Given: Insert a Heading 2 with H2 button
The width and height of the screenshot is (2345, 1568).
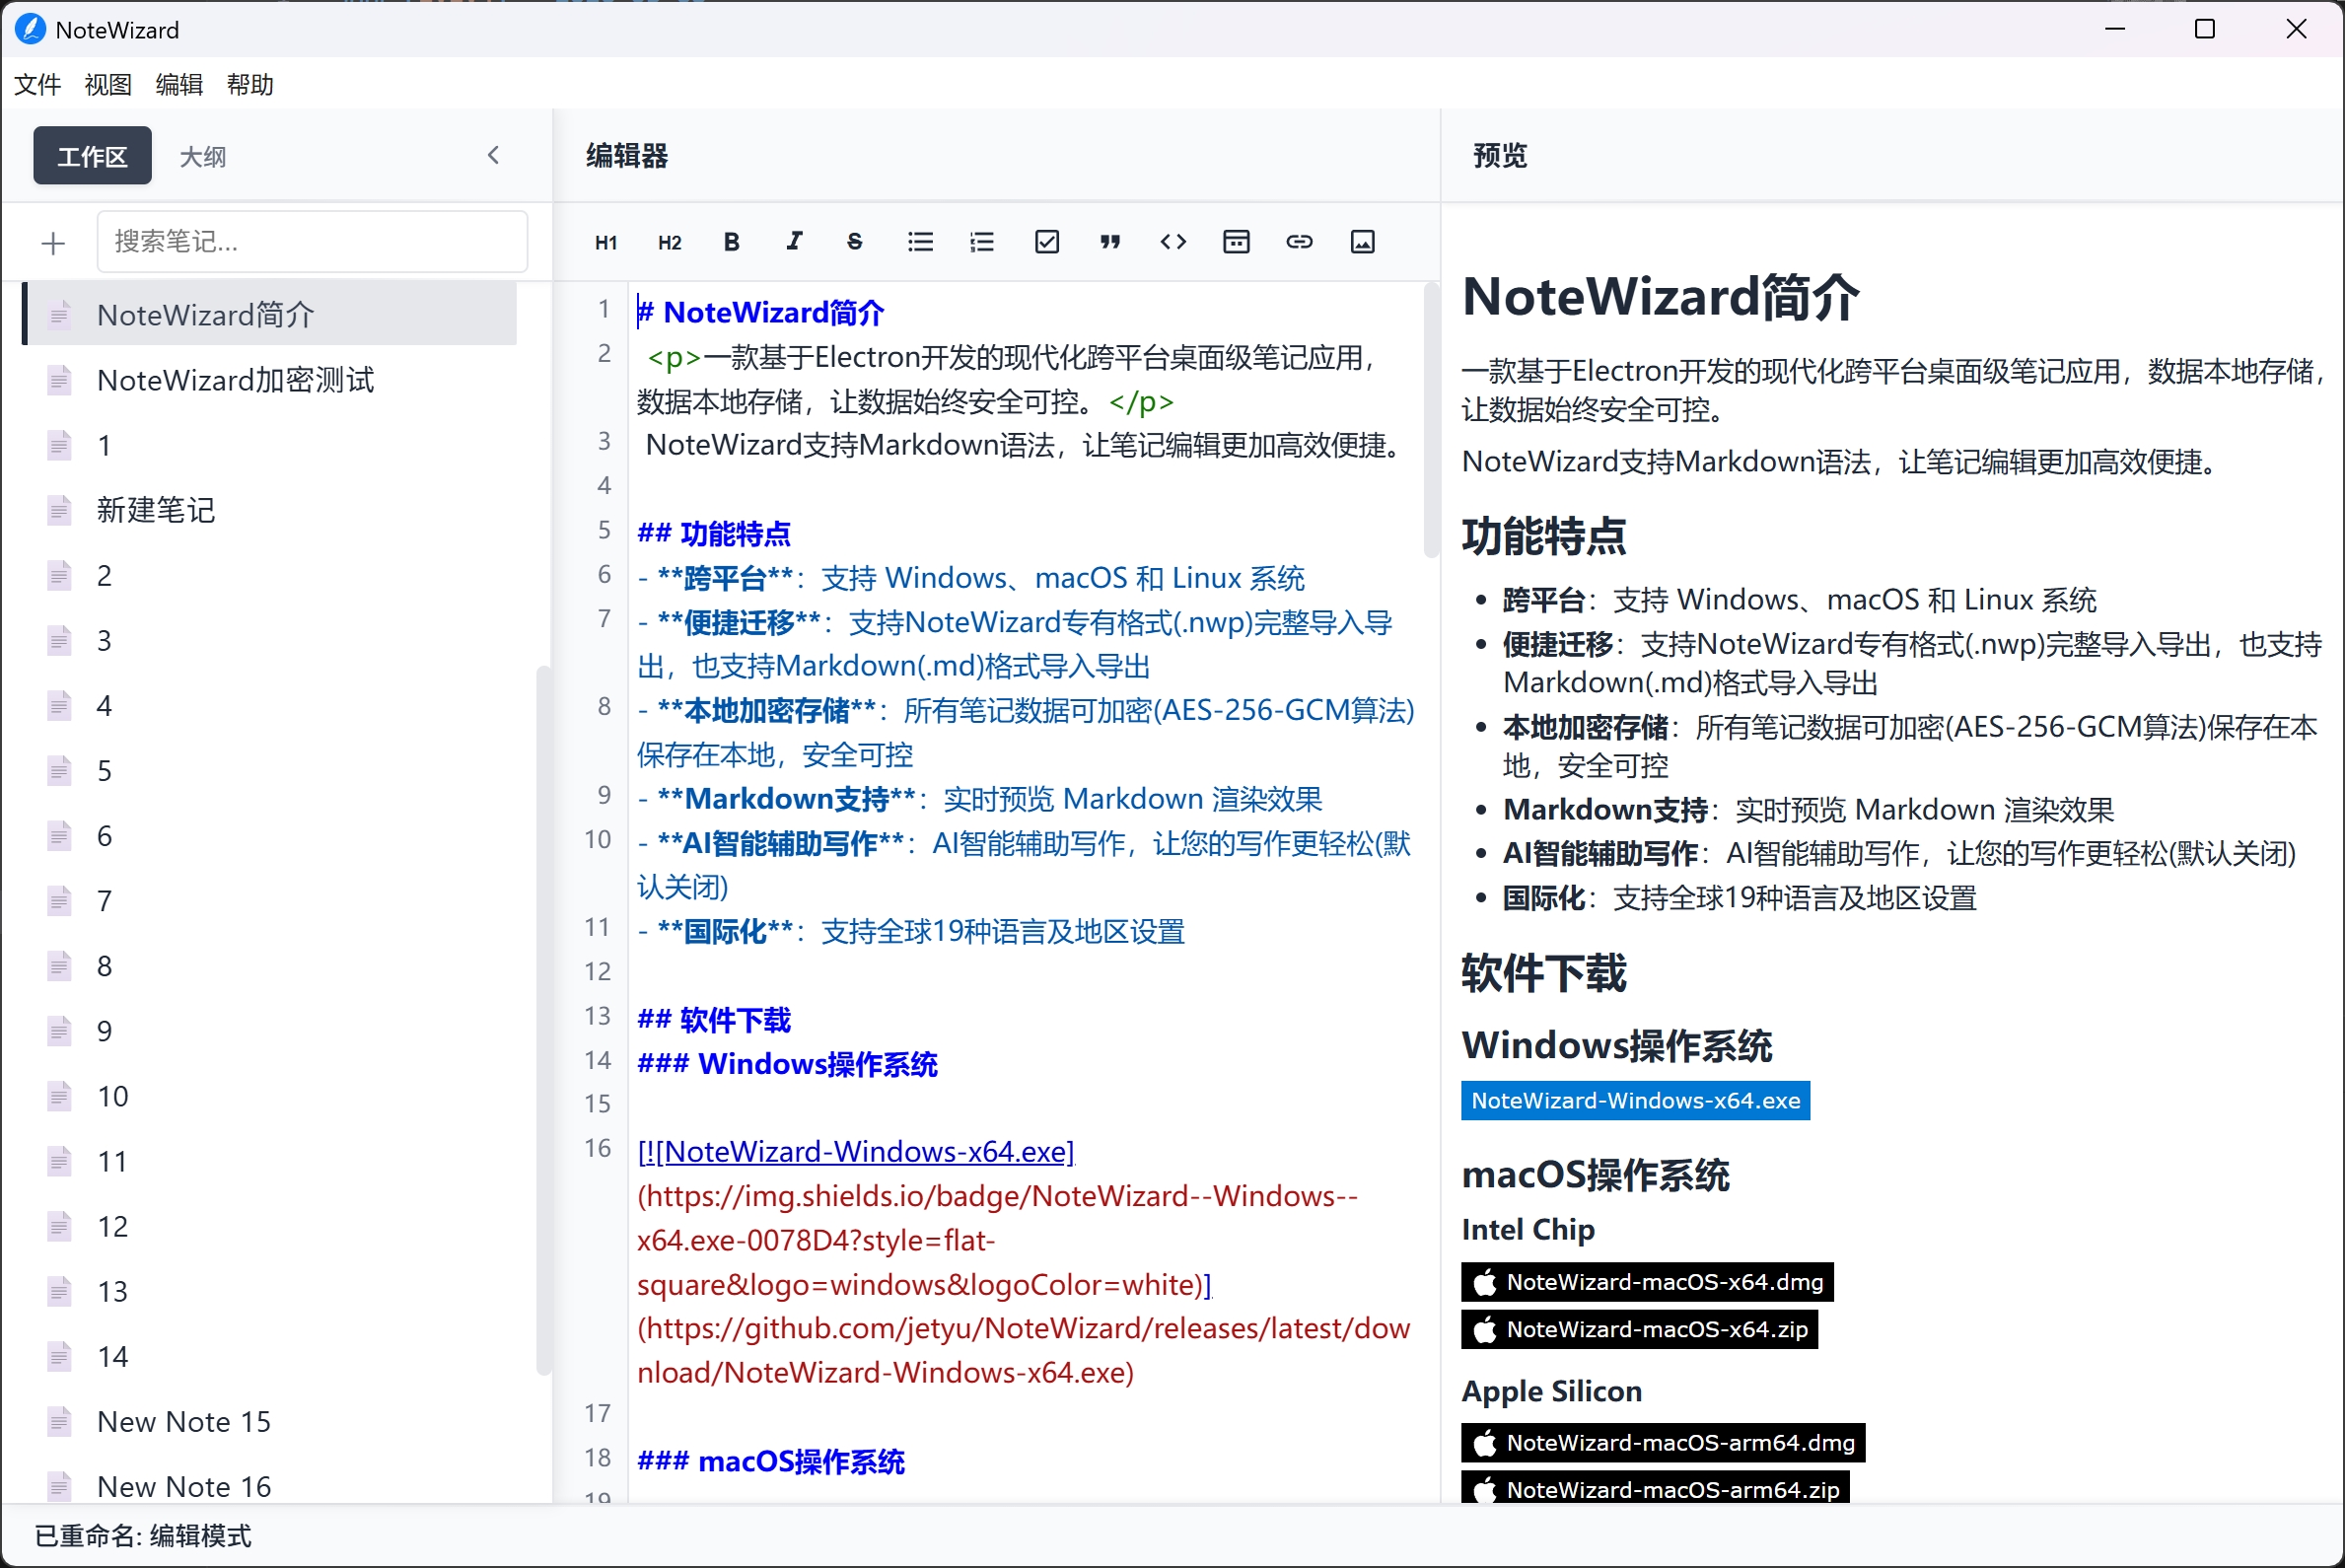Looking at the screenshot, I should tap(669, 242).
